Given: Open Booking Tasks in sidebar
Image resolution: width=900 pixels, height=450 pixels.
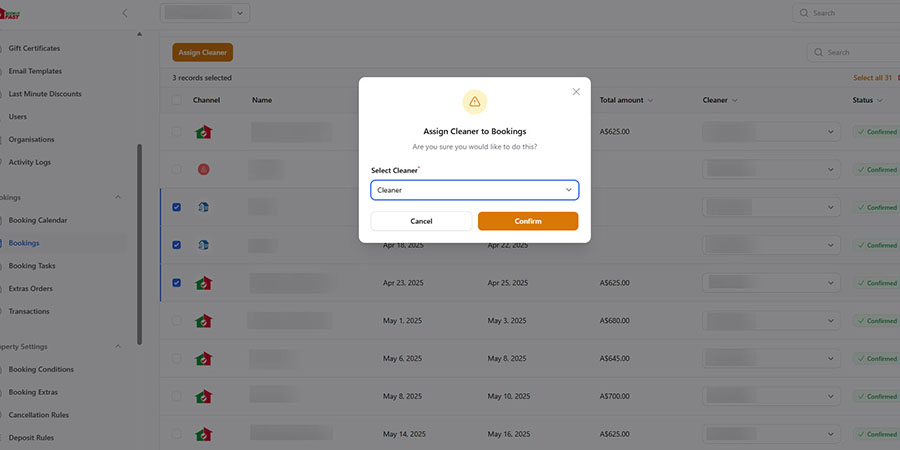Looking at the screenshot, I should click(32, 266).
